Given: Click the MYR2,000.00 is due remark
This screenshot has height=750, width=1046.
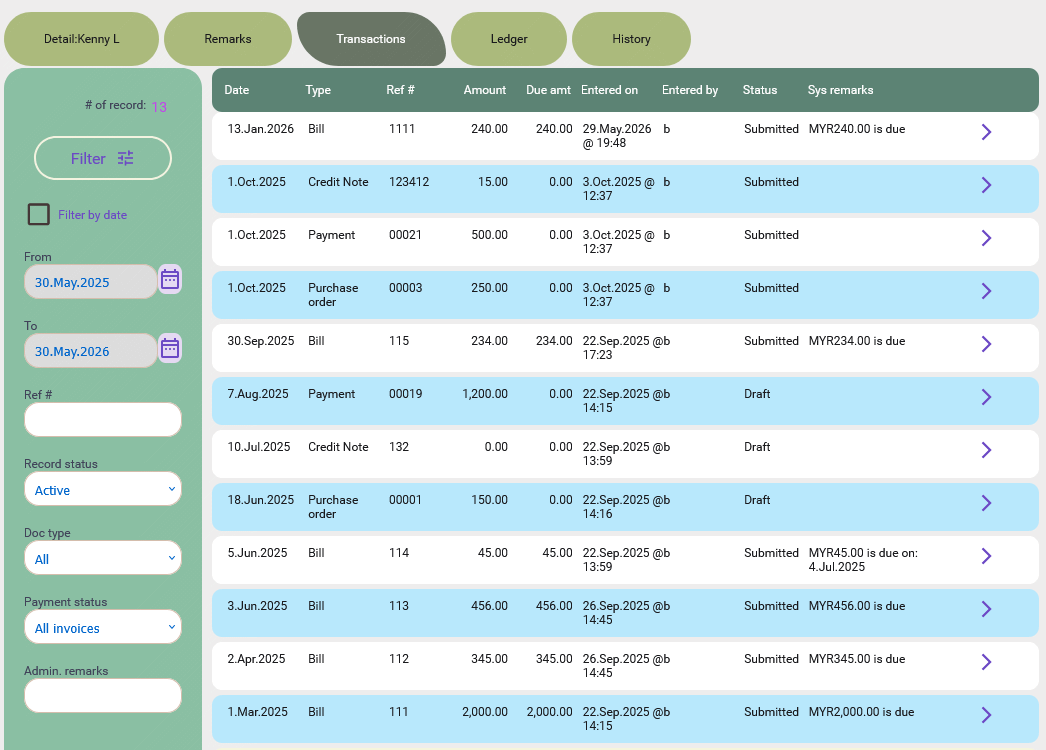Looking at the screenshot, I should tap(861, 712).
